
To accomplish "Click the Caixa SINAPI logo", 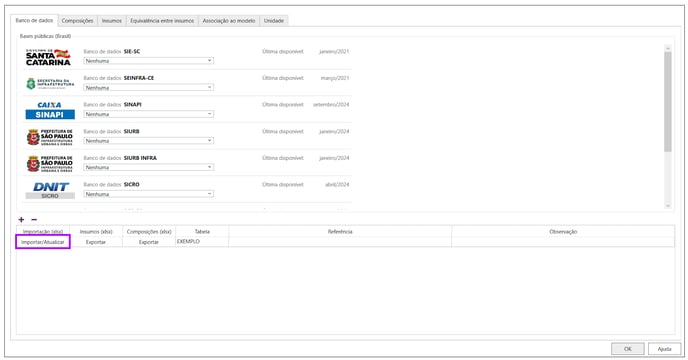I will 50,110.
